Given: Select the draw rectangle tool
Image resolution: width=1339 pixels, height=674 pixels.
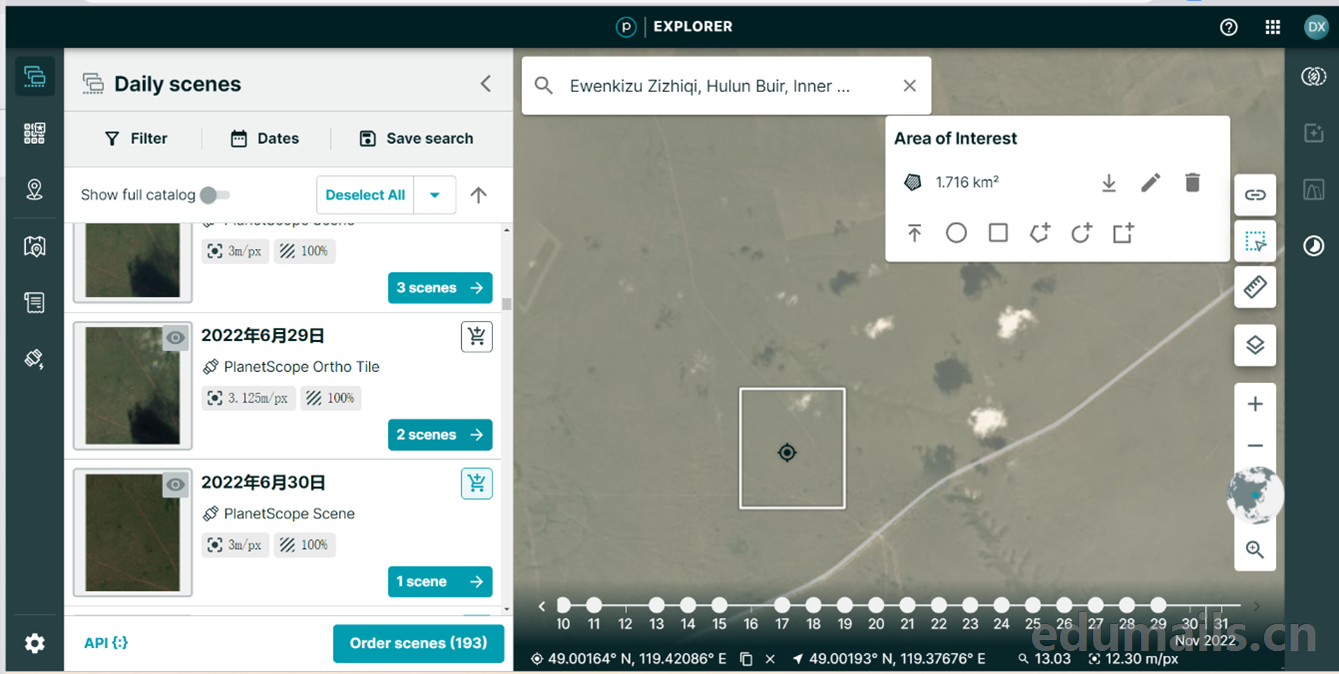Looking at the screenshot, I should (998, 233).
